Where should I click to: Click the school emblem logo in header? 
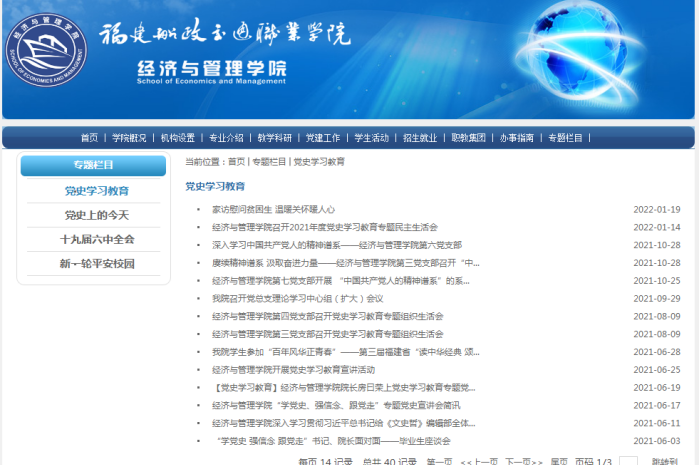coord(47,52)
